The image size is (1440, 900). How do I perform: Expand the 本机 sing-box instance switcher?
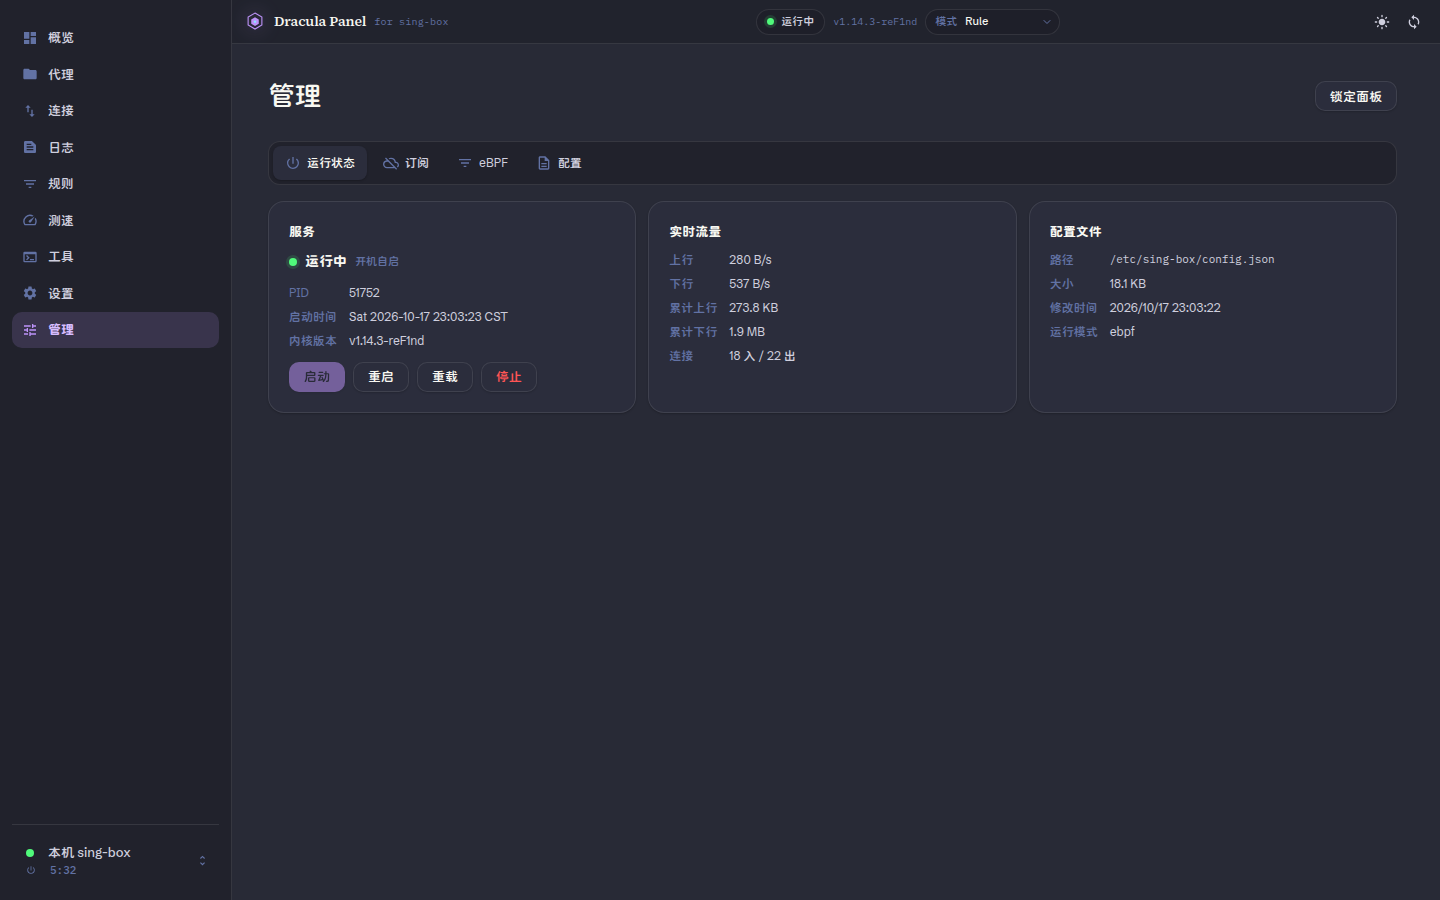115,860
